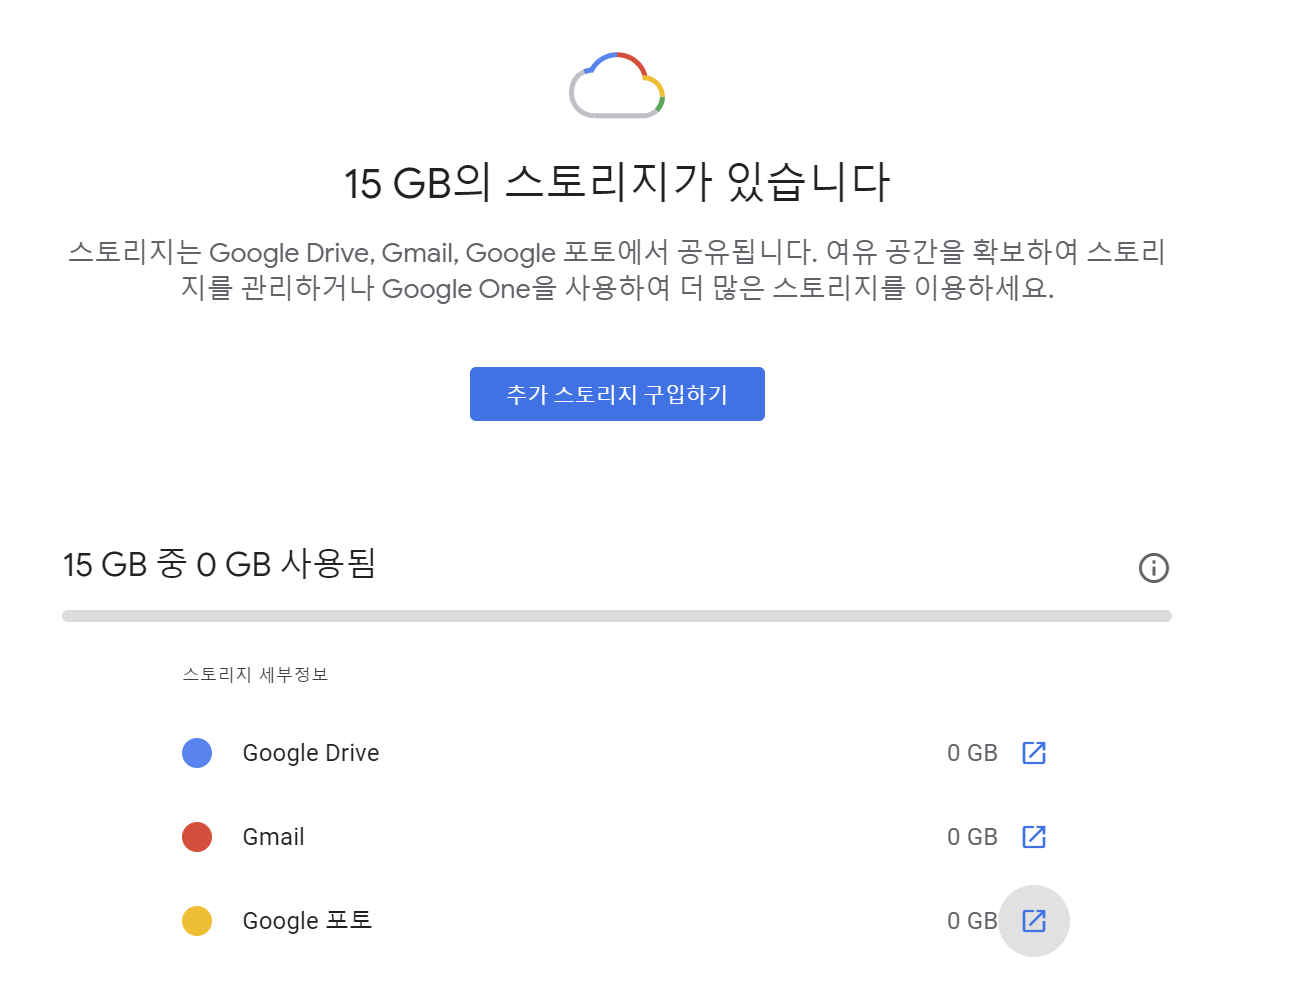
Task: Open Gmail external link icon
Action: point(1033,837)
